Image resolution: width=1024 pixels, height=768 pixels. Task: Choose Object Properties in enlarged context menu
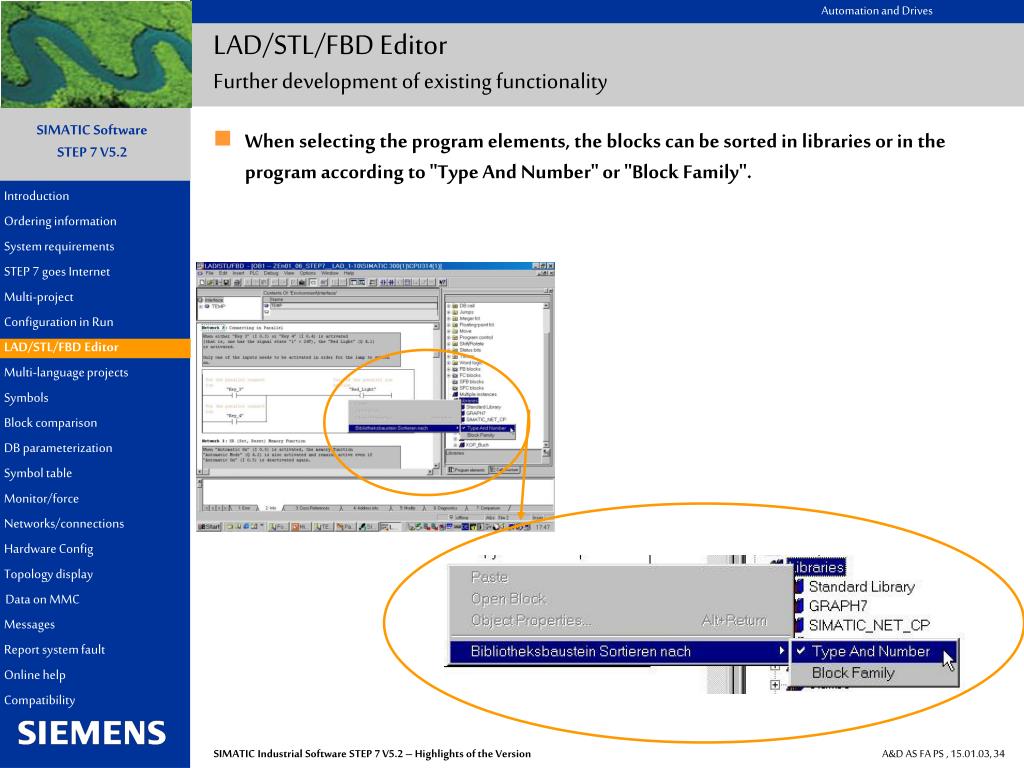click(531, 620)
